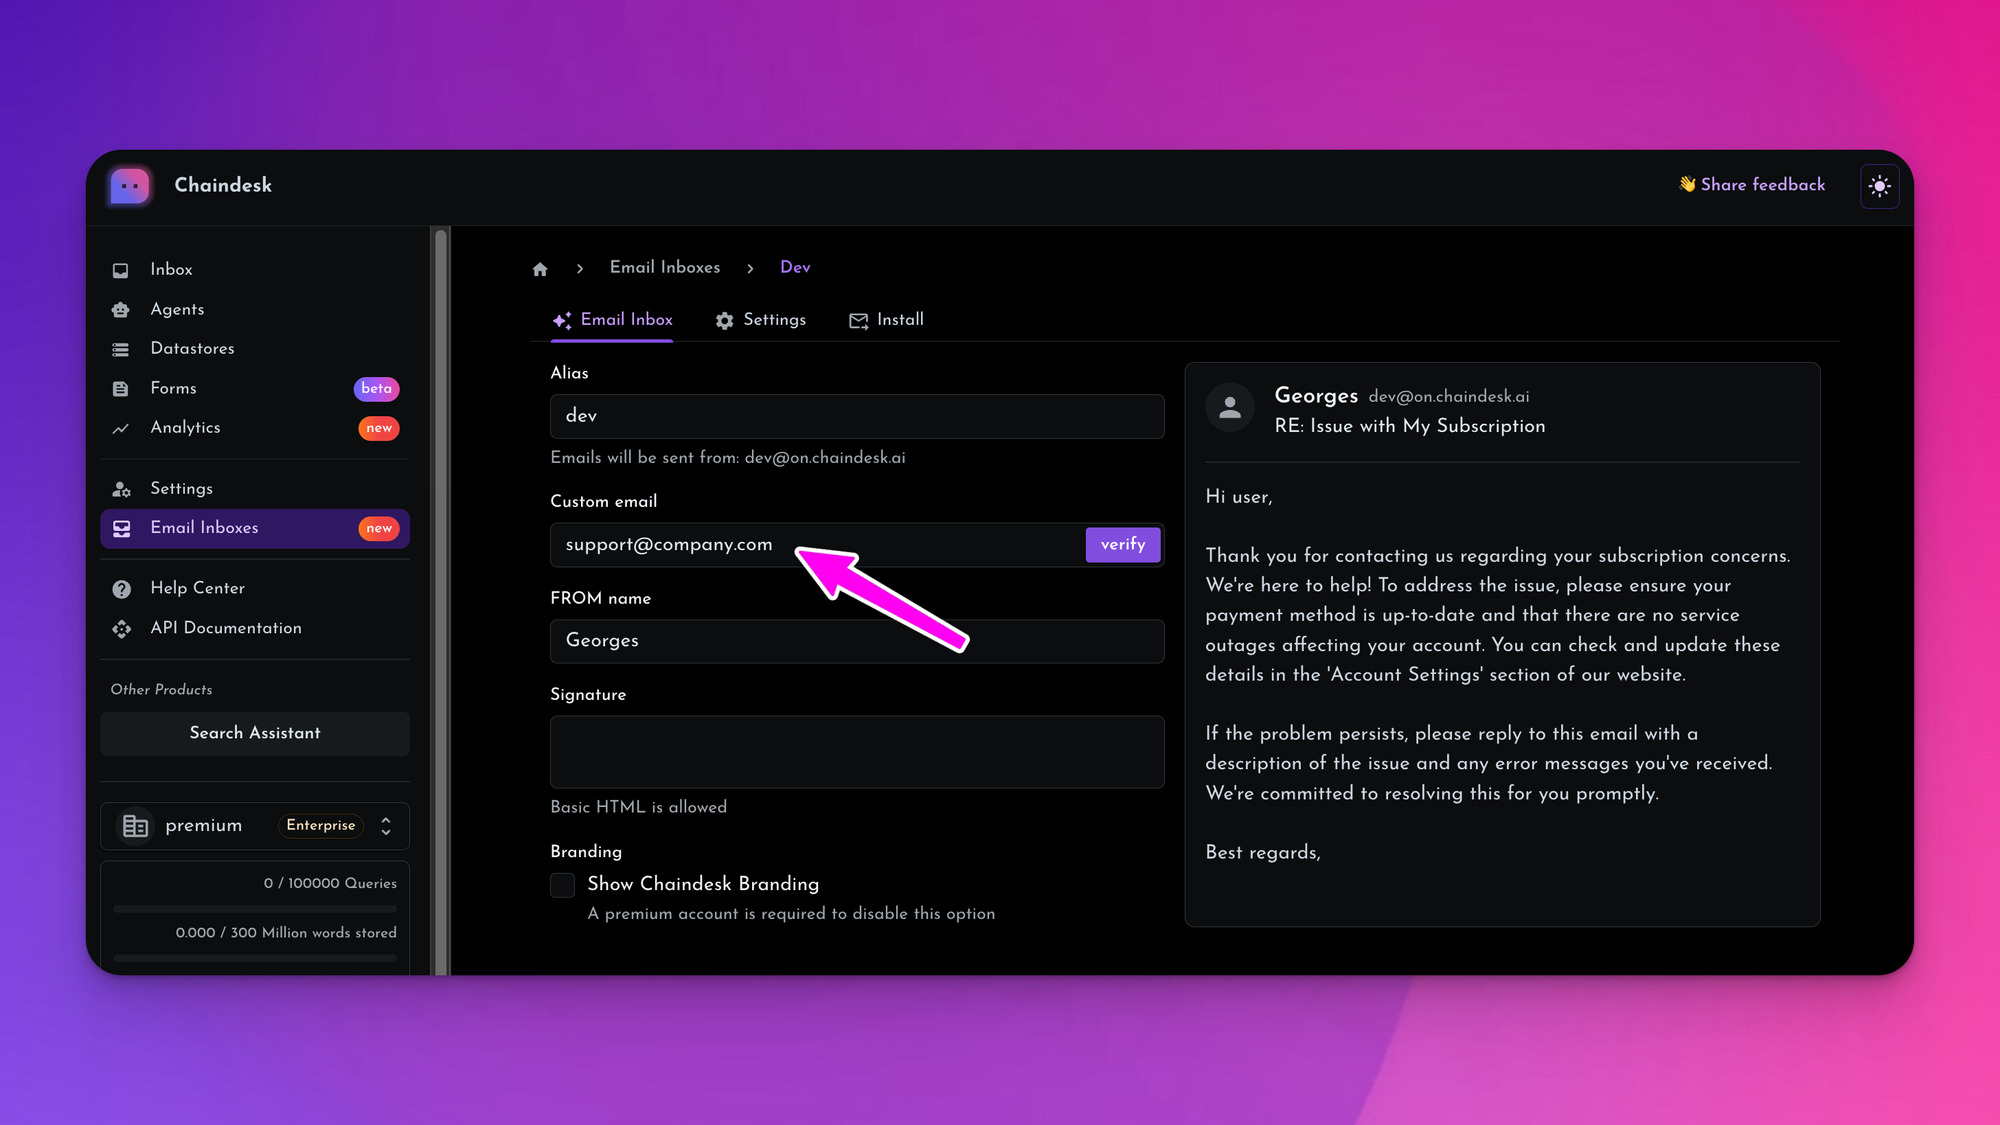
Task: Click the Help Center icon in sidebar
Action: 122,589
